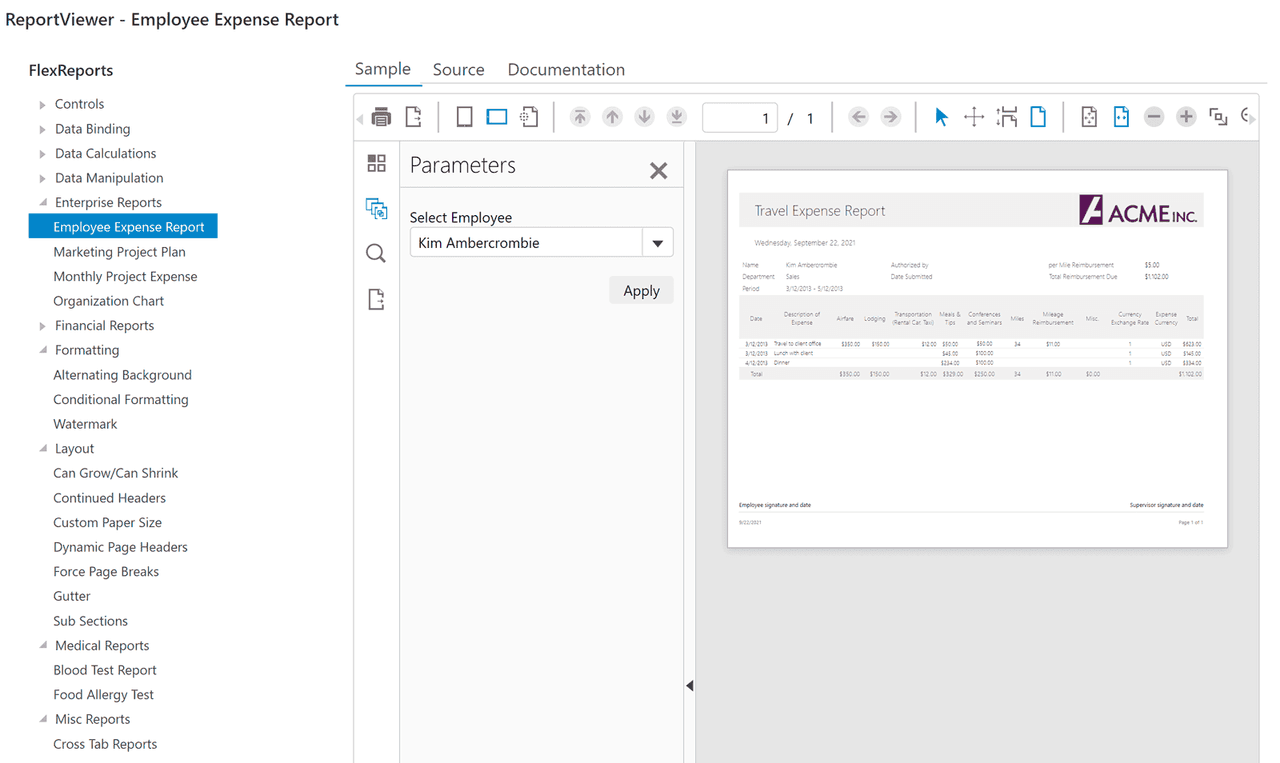Click fit page width icon
This screenshot has height=763, width=1280.
point(1121,117)
